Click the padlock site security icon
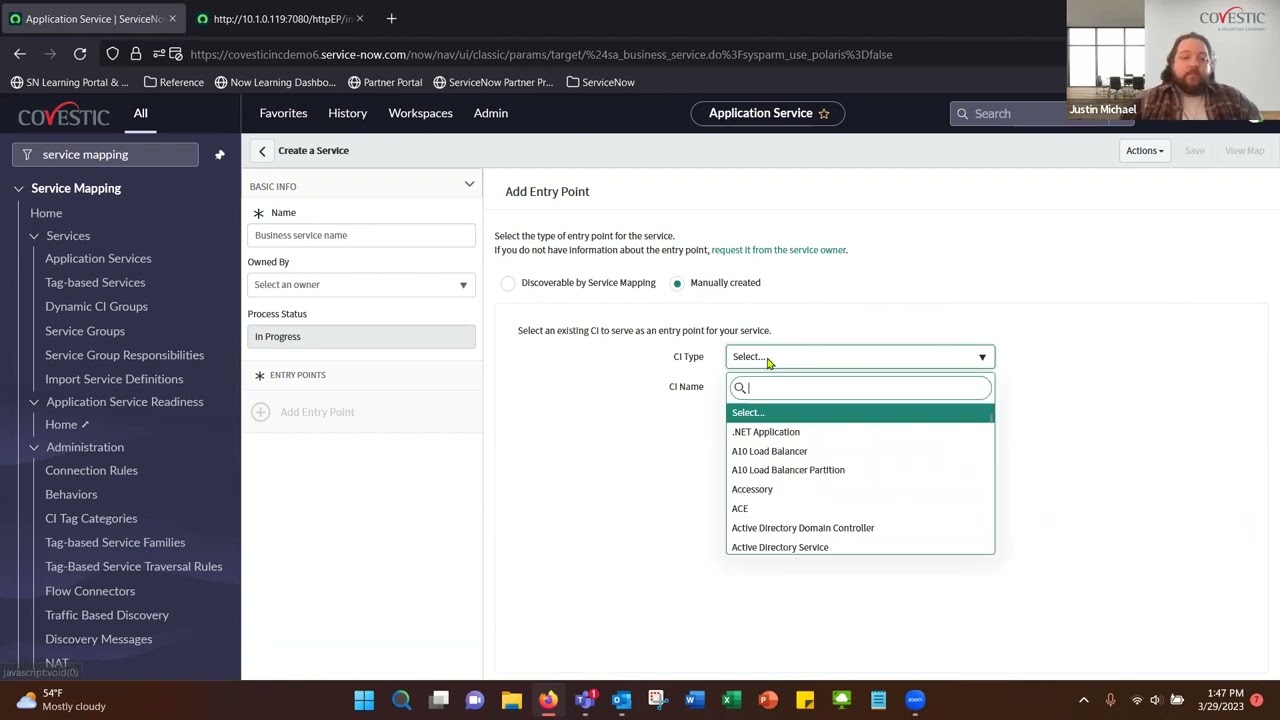Screen dimensions: 1280x720 pos(135,54)
